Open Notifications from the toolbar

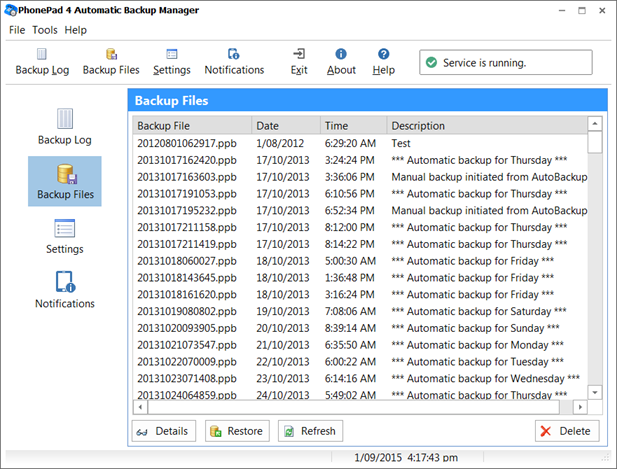click(x=234, y=62)
